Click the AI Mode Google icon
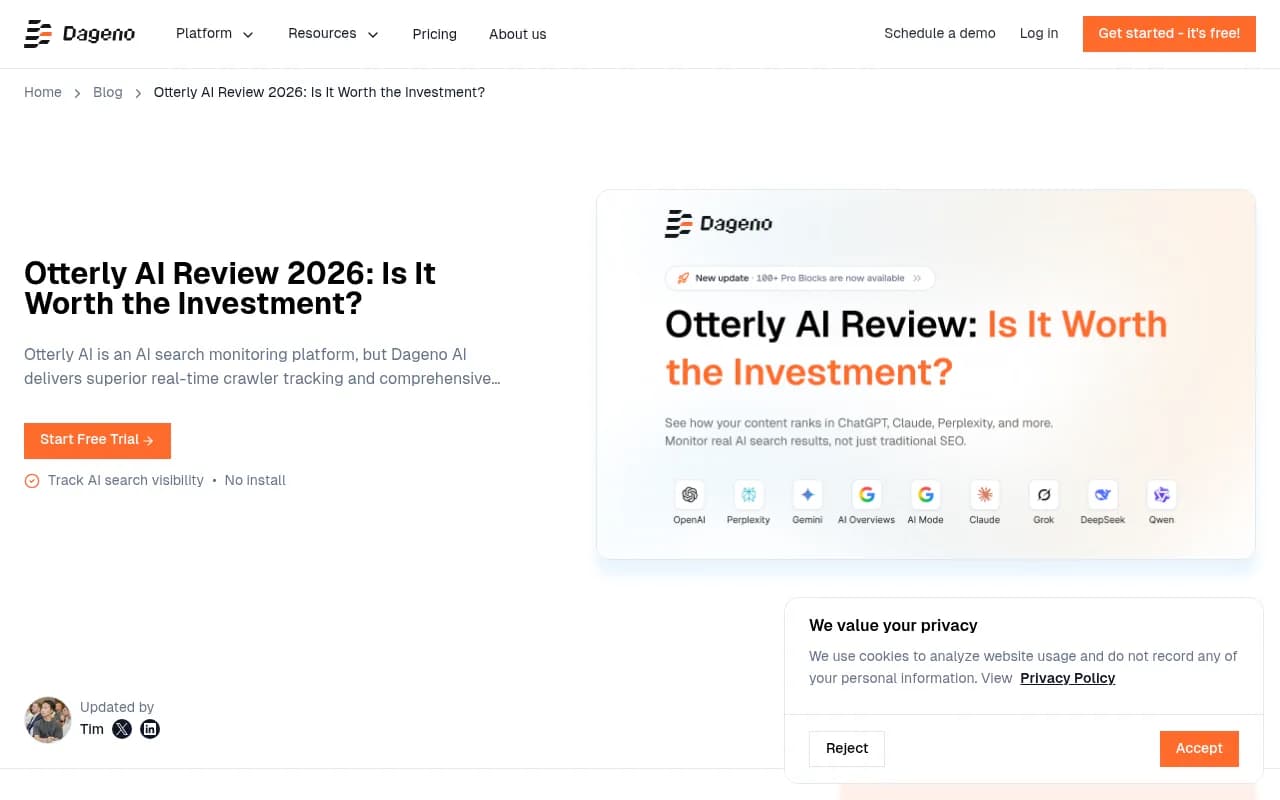1280x800 pixels. [925, 495]
